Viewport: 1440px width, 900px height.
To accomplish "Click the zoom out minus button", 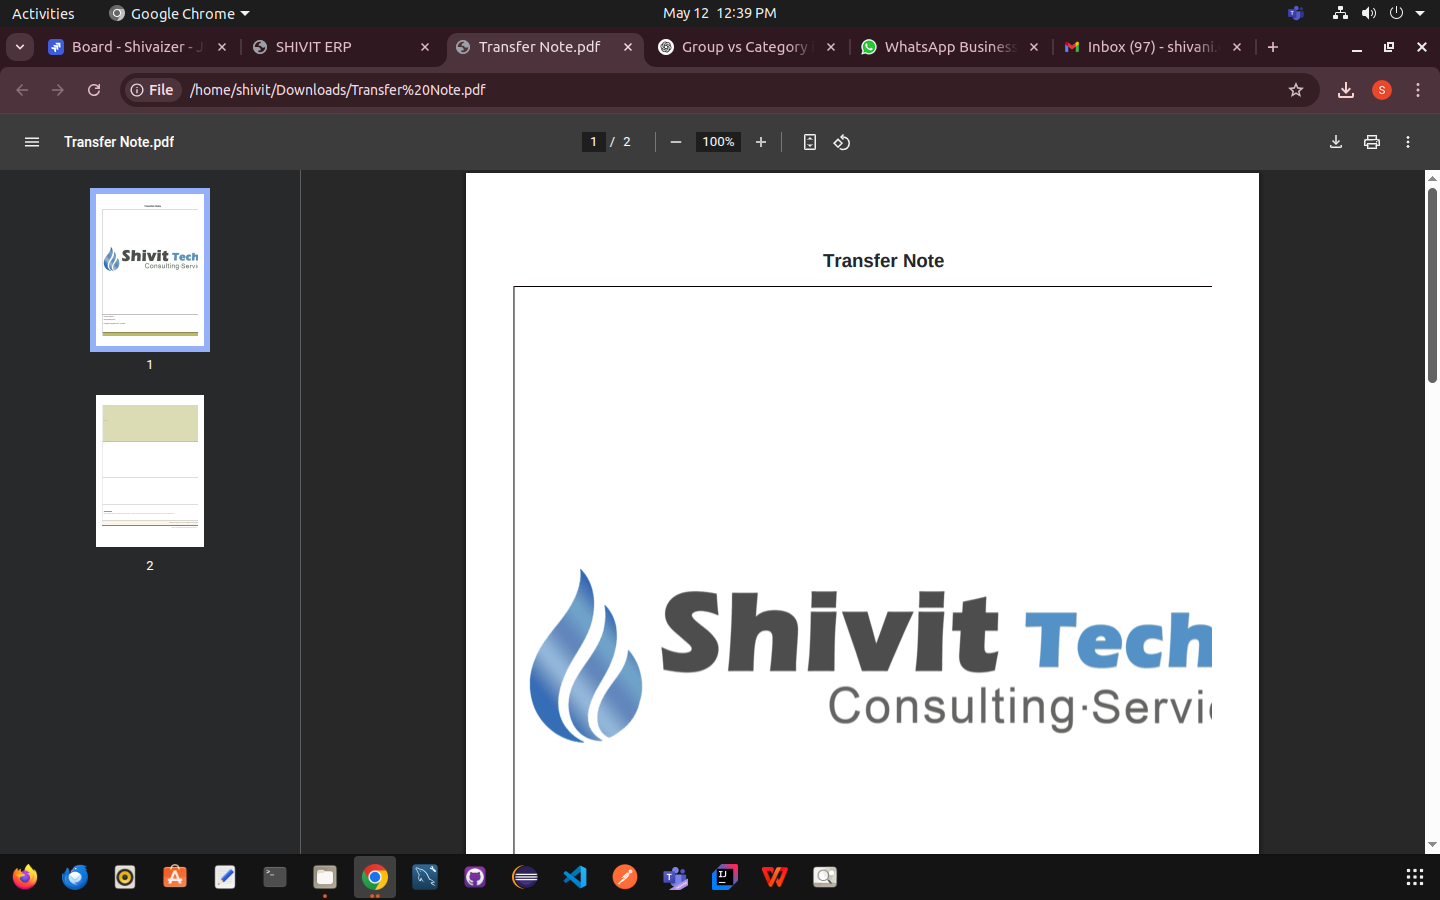I will click(x=676, y=142).
